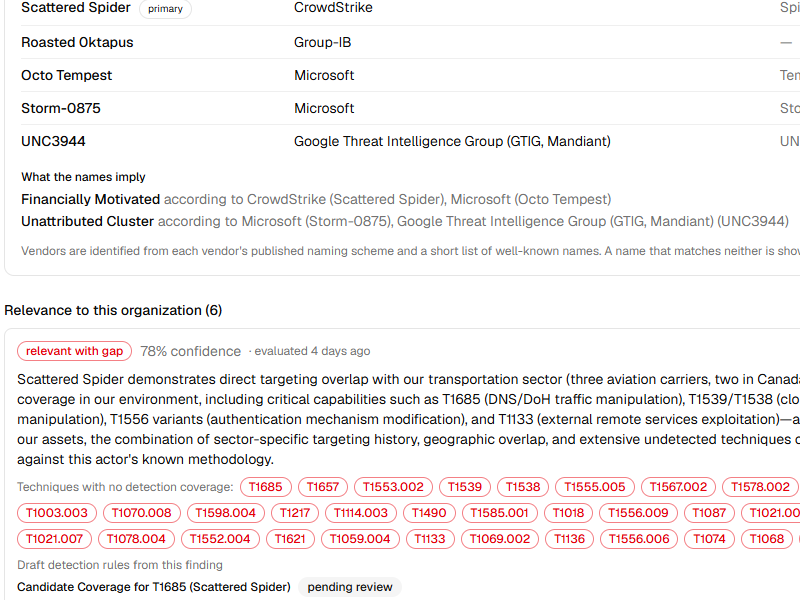Select the T1021.007 technique chip
800x600 pixels.
(x=54, y=539)
